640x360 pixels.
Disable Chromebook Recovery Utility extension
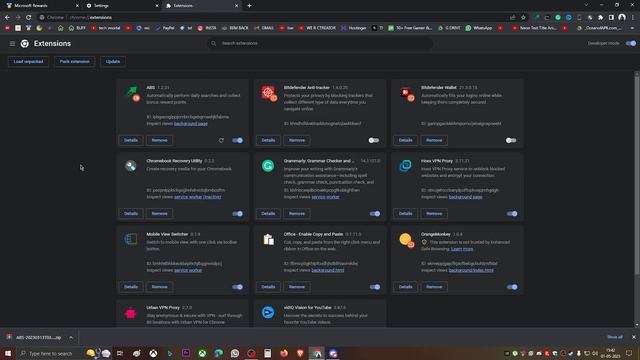click(238, 214)
